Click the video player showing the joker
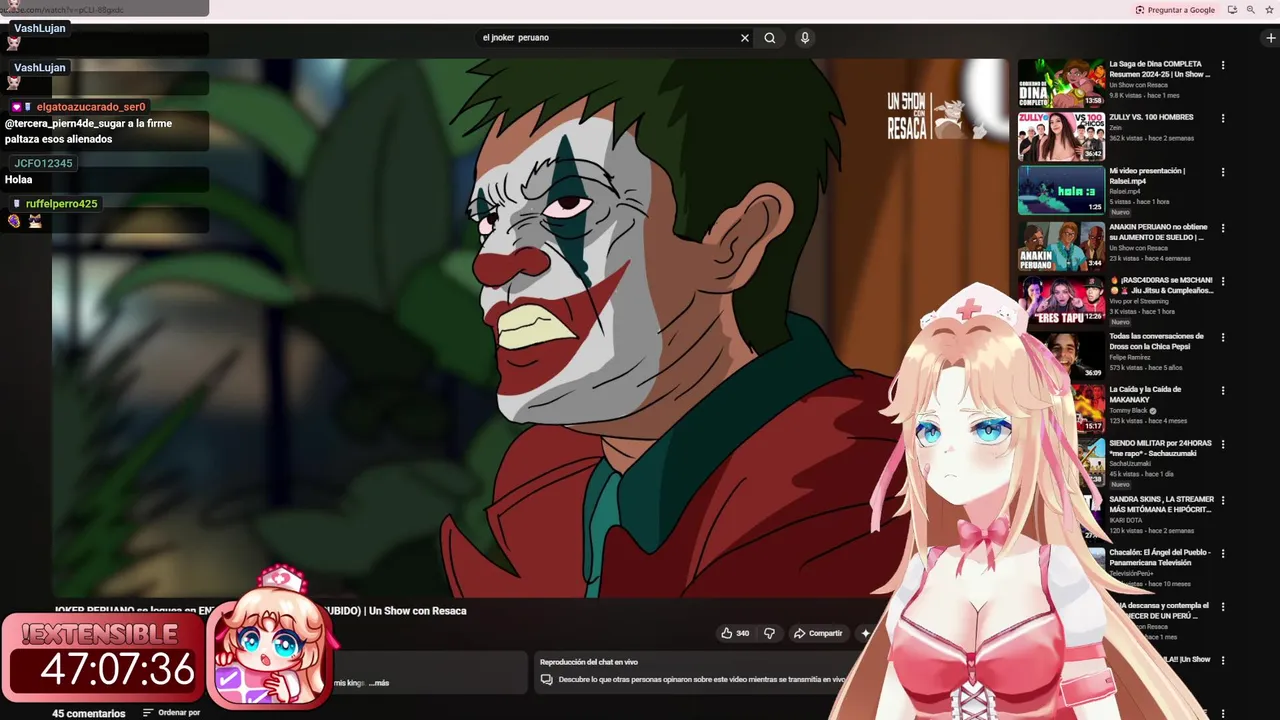 530,328
